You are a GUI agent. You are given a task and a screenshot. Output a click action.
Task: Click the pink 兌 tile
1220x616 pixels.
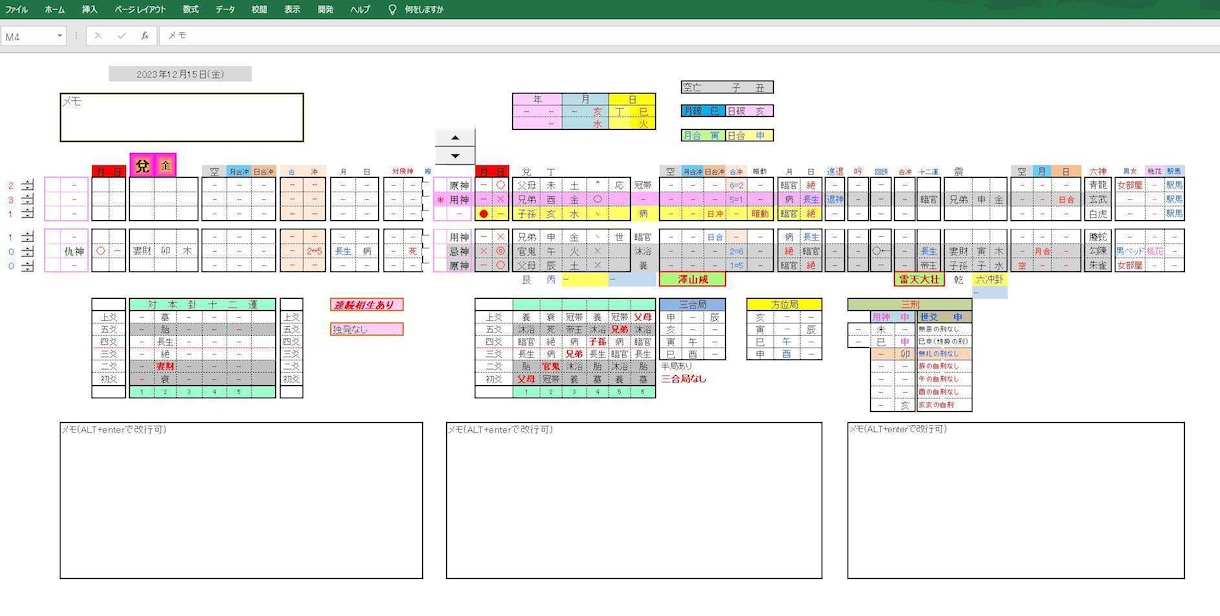[142, 165]
